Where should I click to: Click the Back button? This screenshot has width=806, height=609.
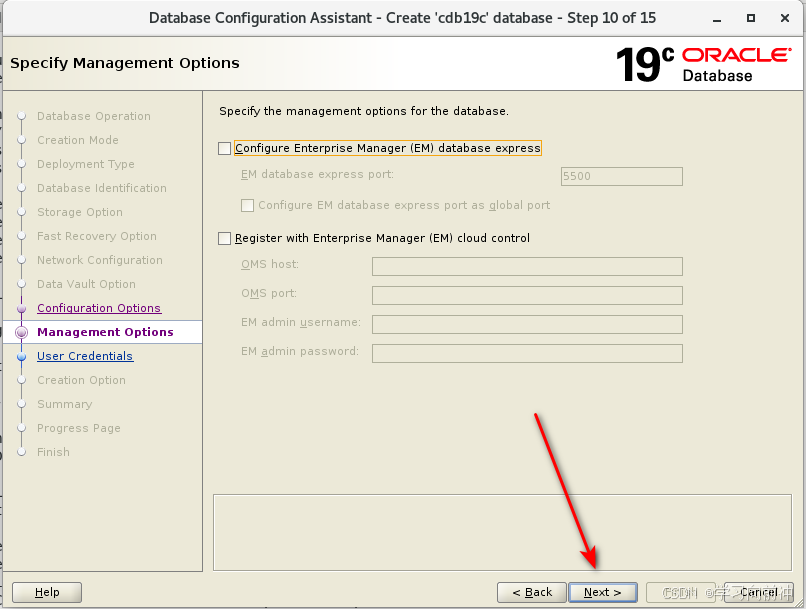pyautogui.click(x=531, y=592)
